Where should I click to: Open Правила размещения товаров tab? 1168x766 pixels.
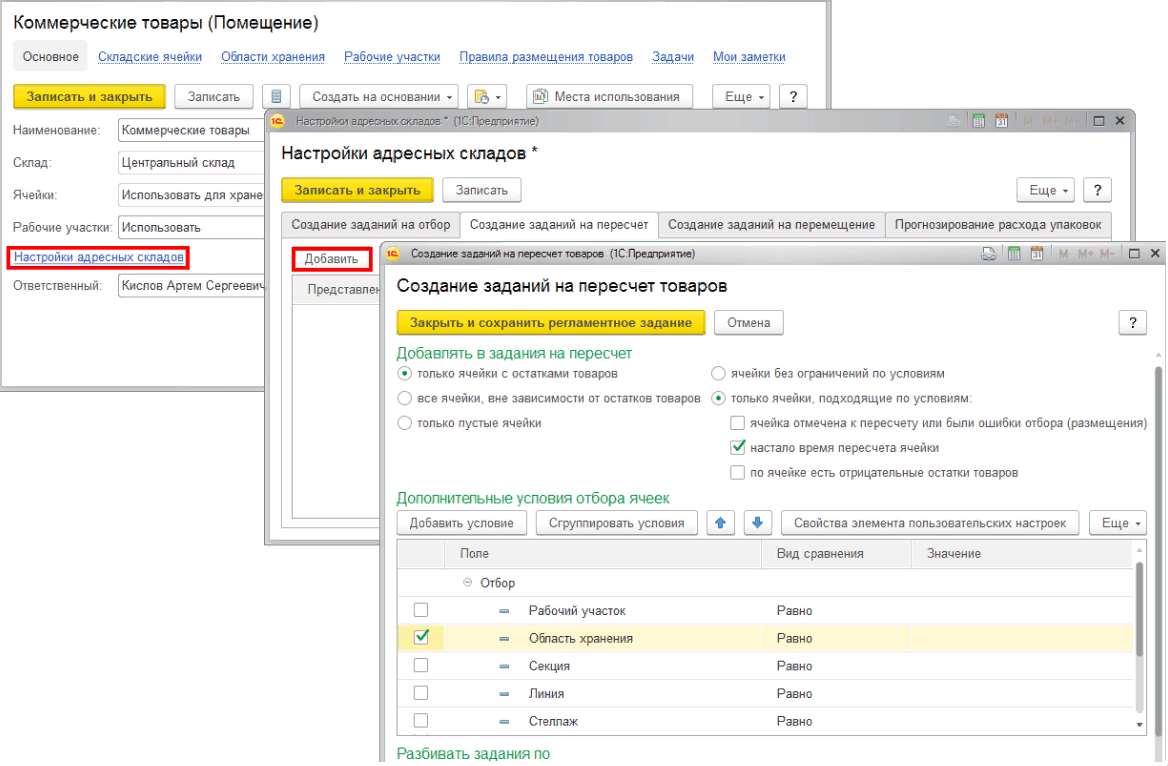pos(546,57)
